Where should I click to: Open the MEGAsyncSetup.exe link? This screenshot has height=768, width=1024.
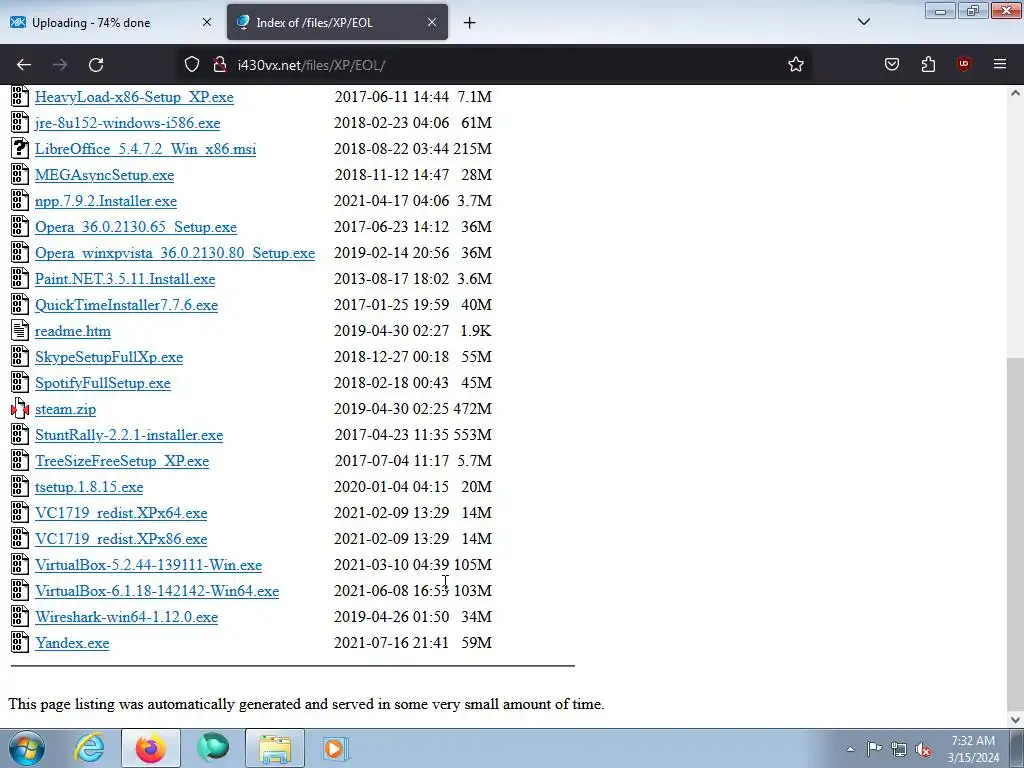tap(104, 175)
